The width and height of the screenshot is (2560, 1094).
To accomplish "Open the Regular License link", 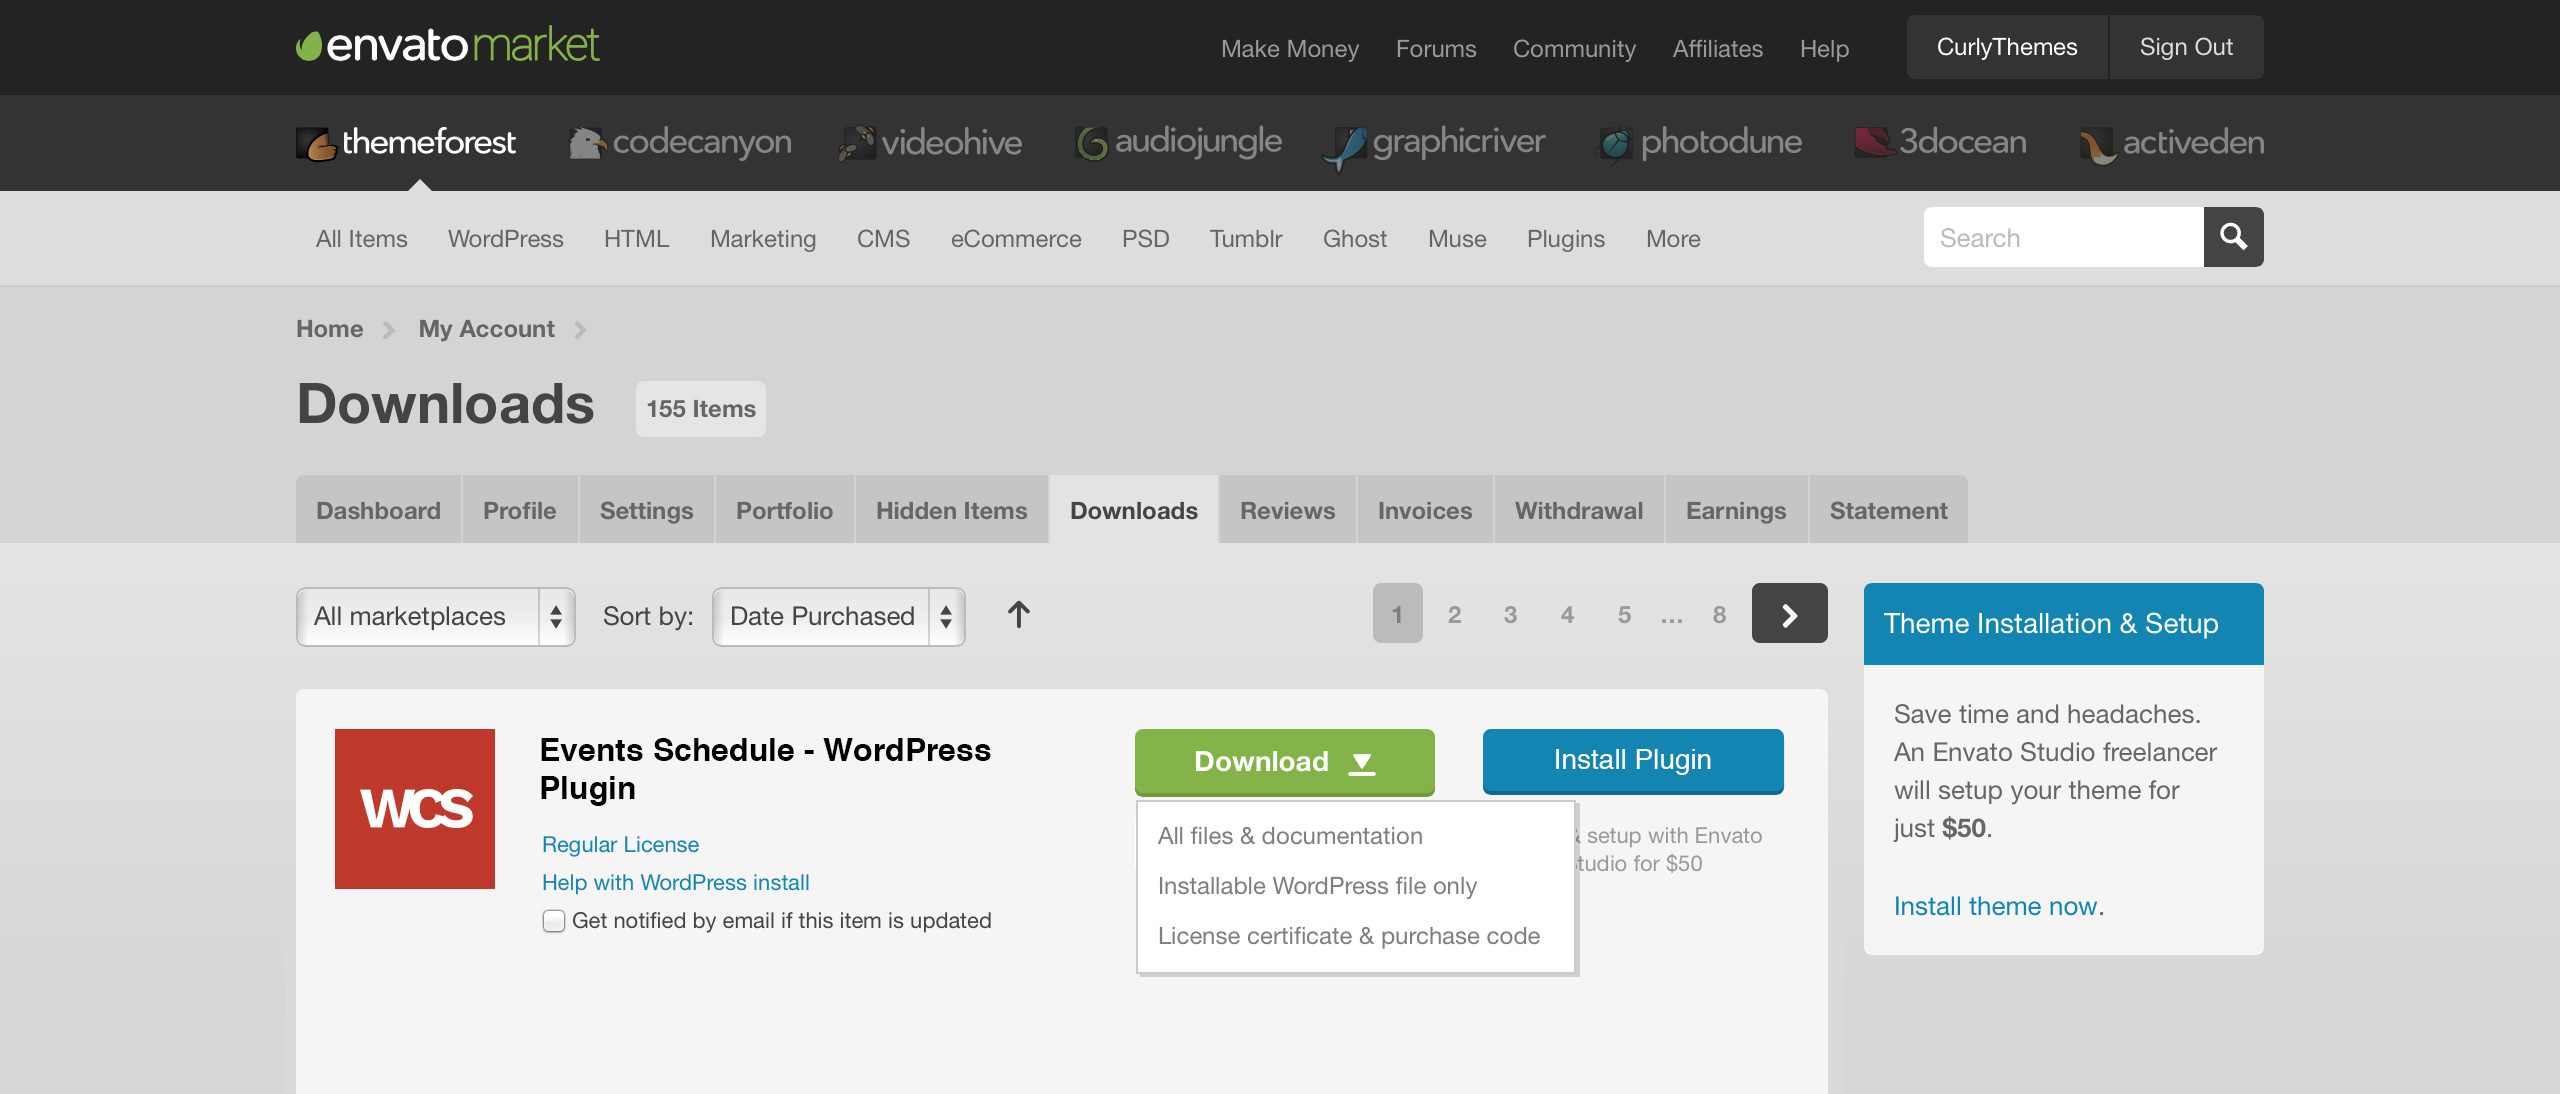I will click(x=621, y=845).
